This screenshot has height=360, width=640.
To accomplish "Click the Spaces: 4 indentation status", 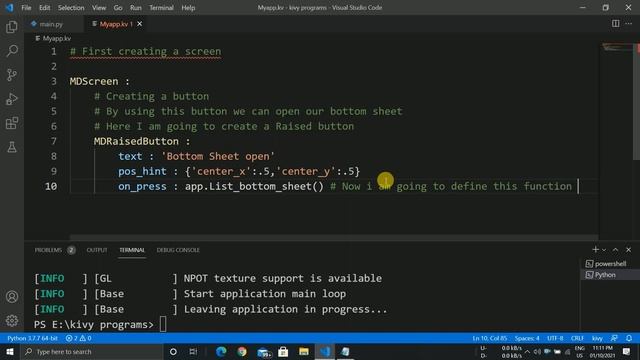I will (527, 338).
